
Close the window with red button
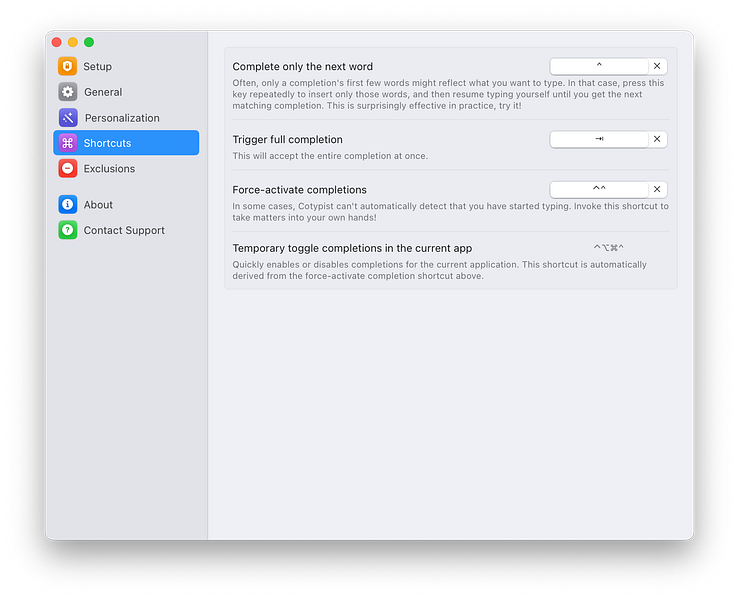point(57,42)
